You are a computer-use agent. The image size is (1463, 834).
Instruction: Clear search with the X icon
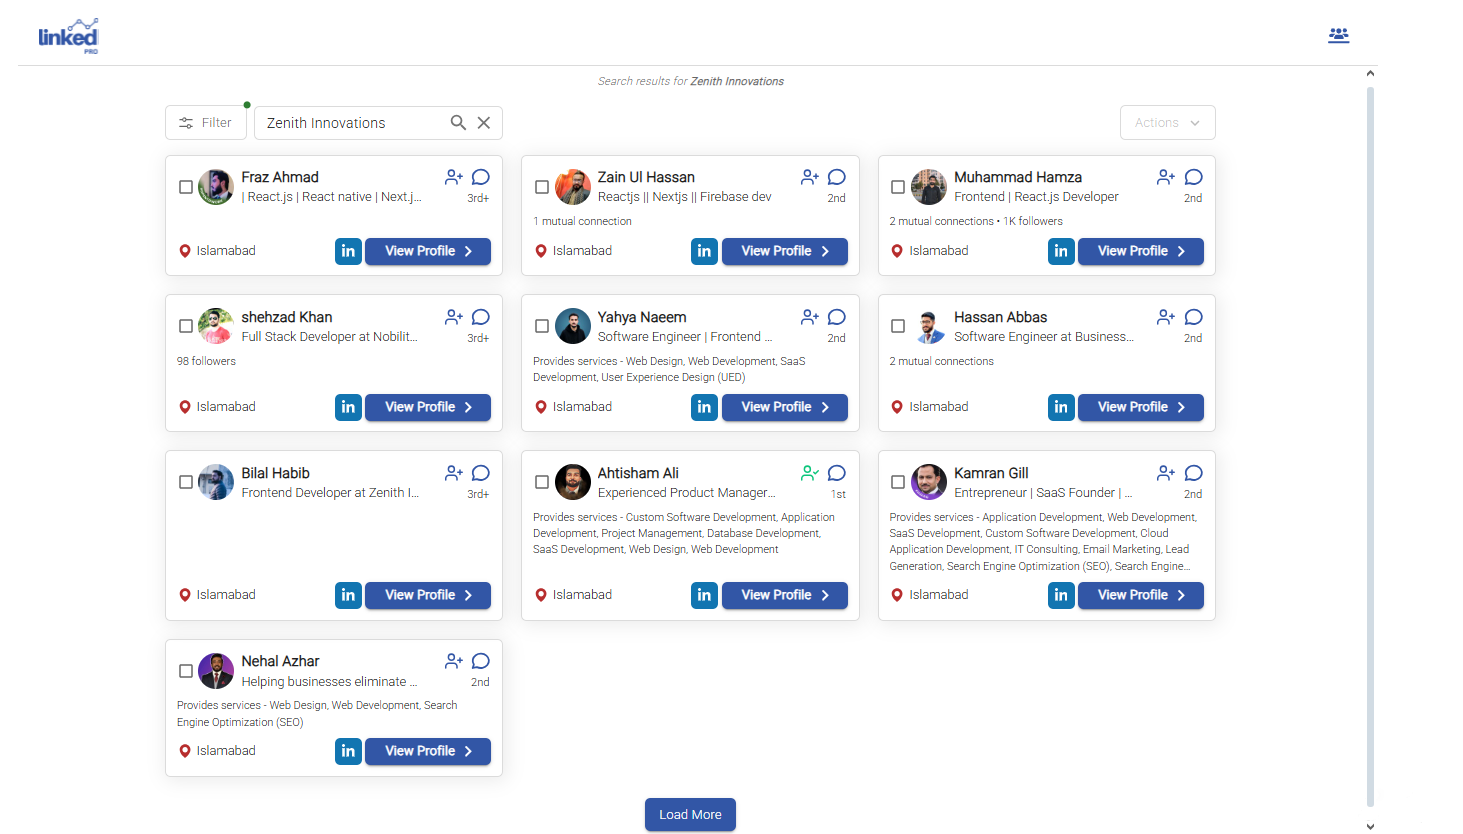pyautogui.click(x=484, y=123)
